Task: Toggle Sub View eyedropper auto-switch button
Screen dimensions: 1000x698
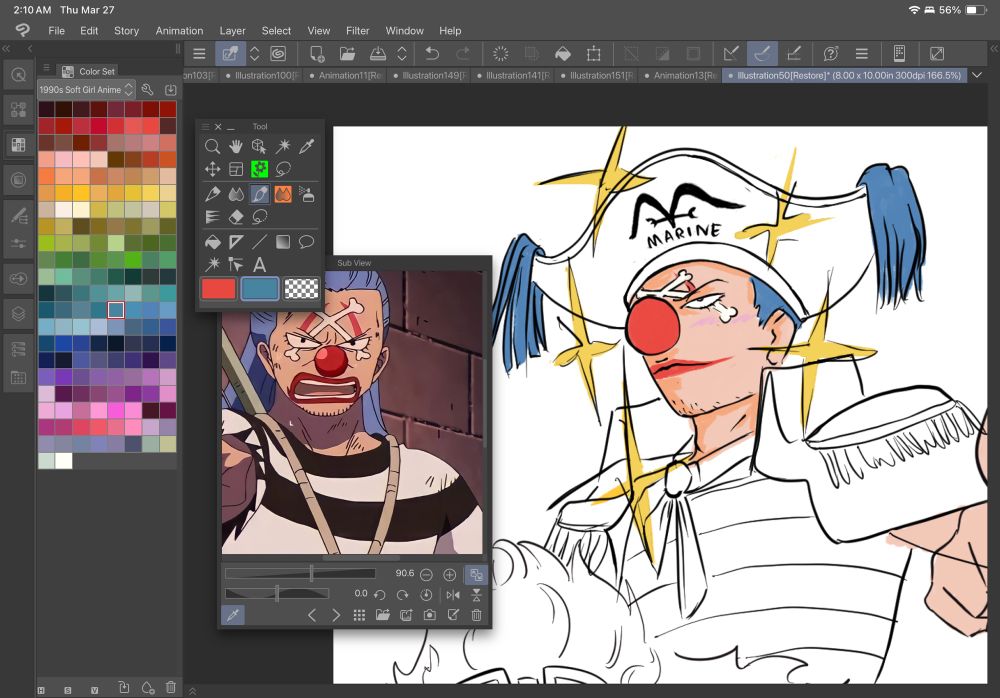Action: [233, 615]
